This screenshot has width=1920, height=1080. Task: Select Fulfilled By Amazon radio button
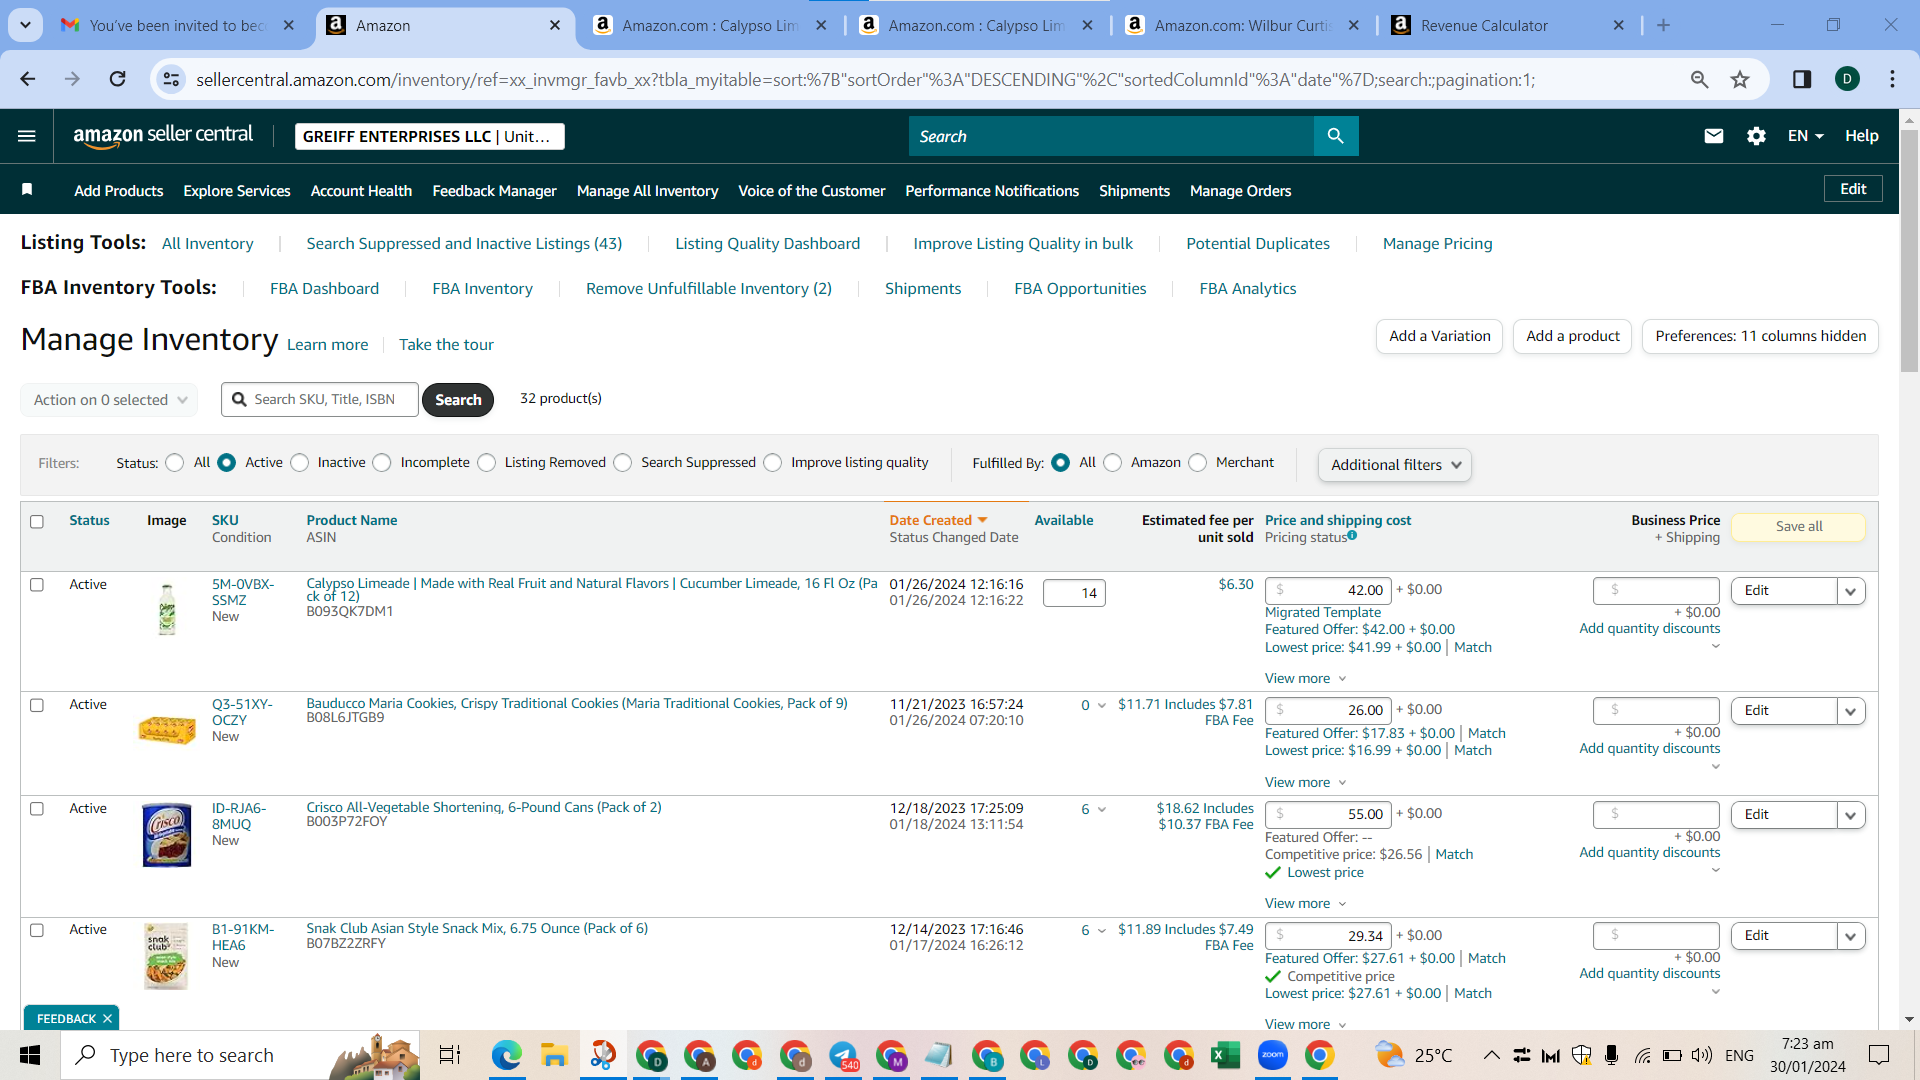(x=1113, y=462)
